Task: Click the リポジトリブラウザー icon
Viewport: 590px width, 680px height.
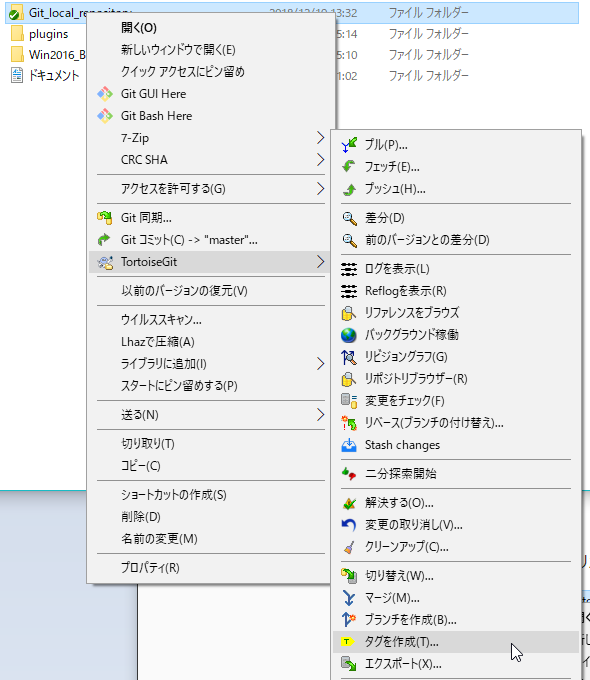Action: (x=349, y=379)
